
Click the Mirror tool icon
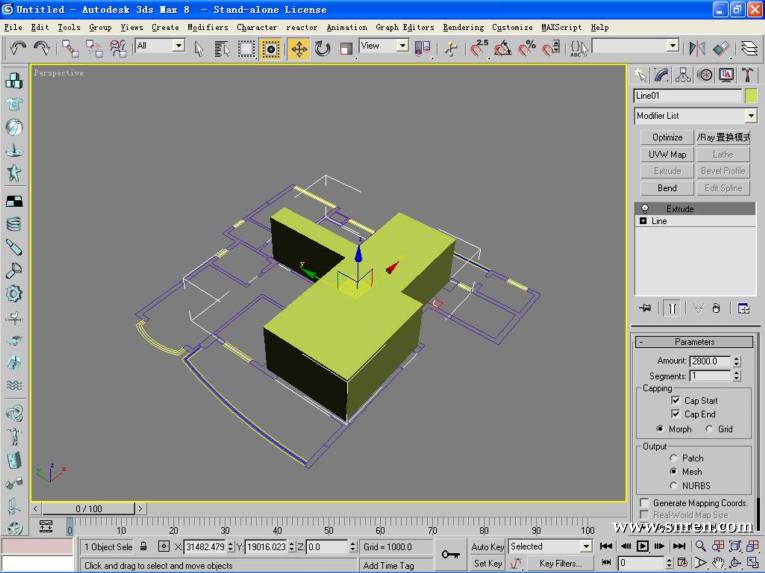click(x=697, y=48)
